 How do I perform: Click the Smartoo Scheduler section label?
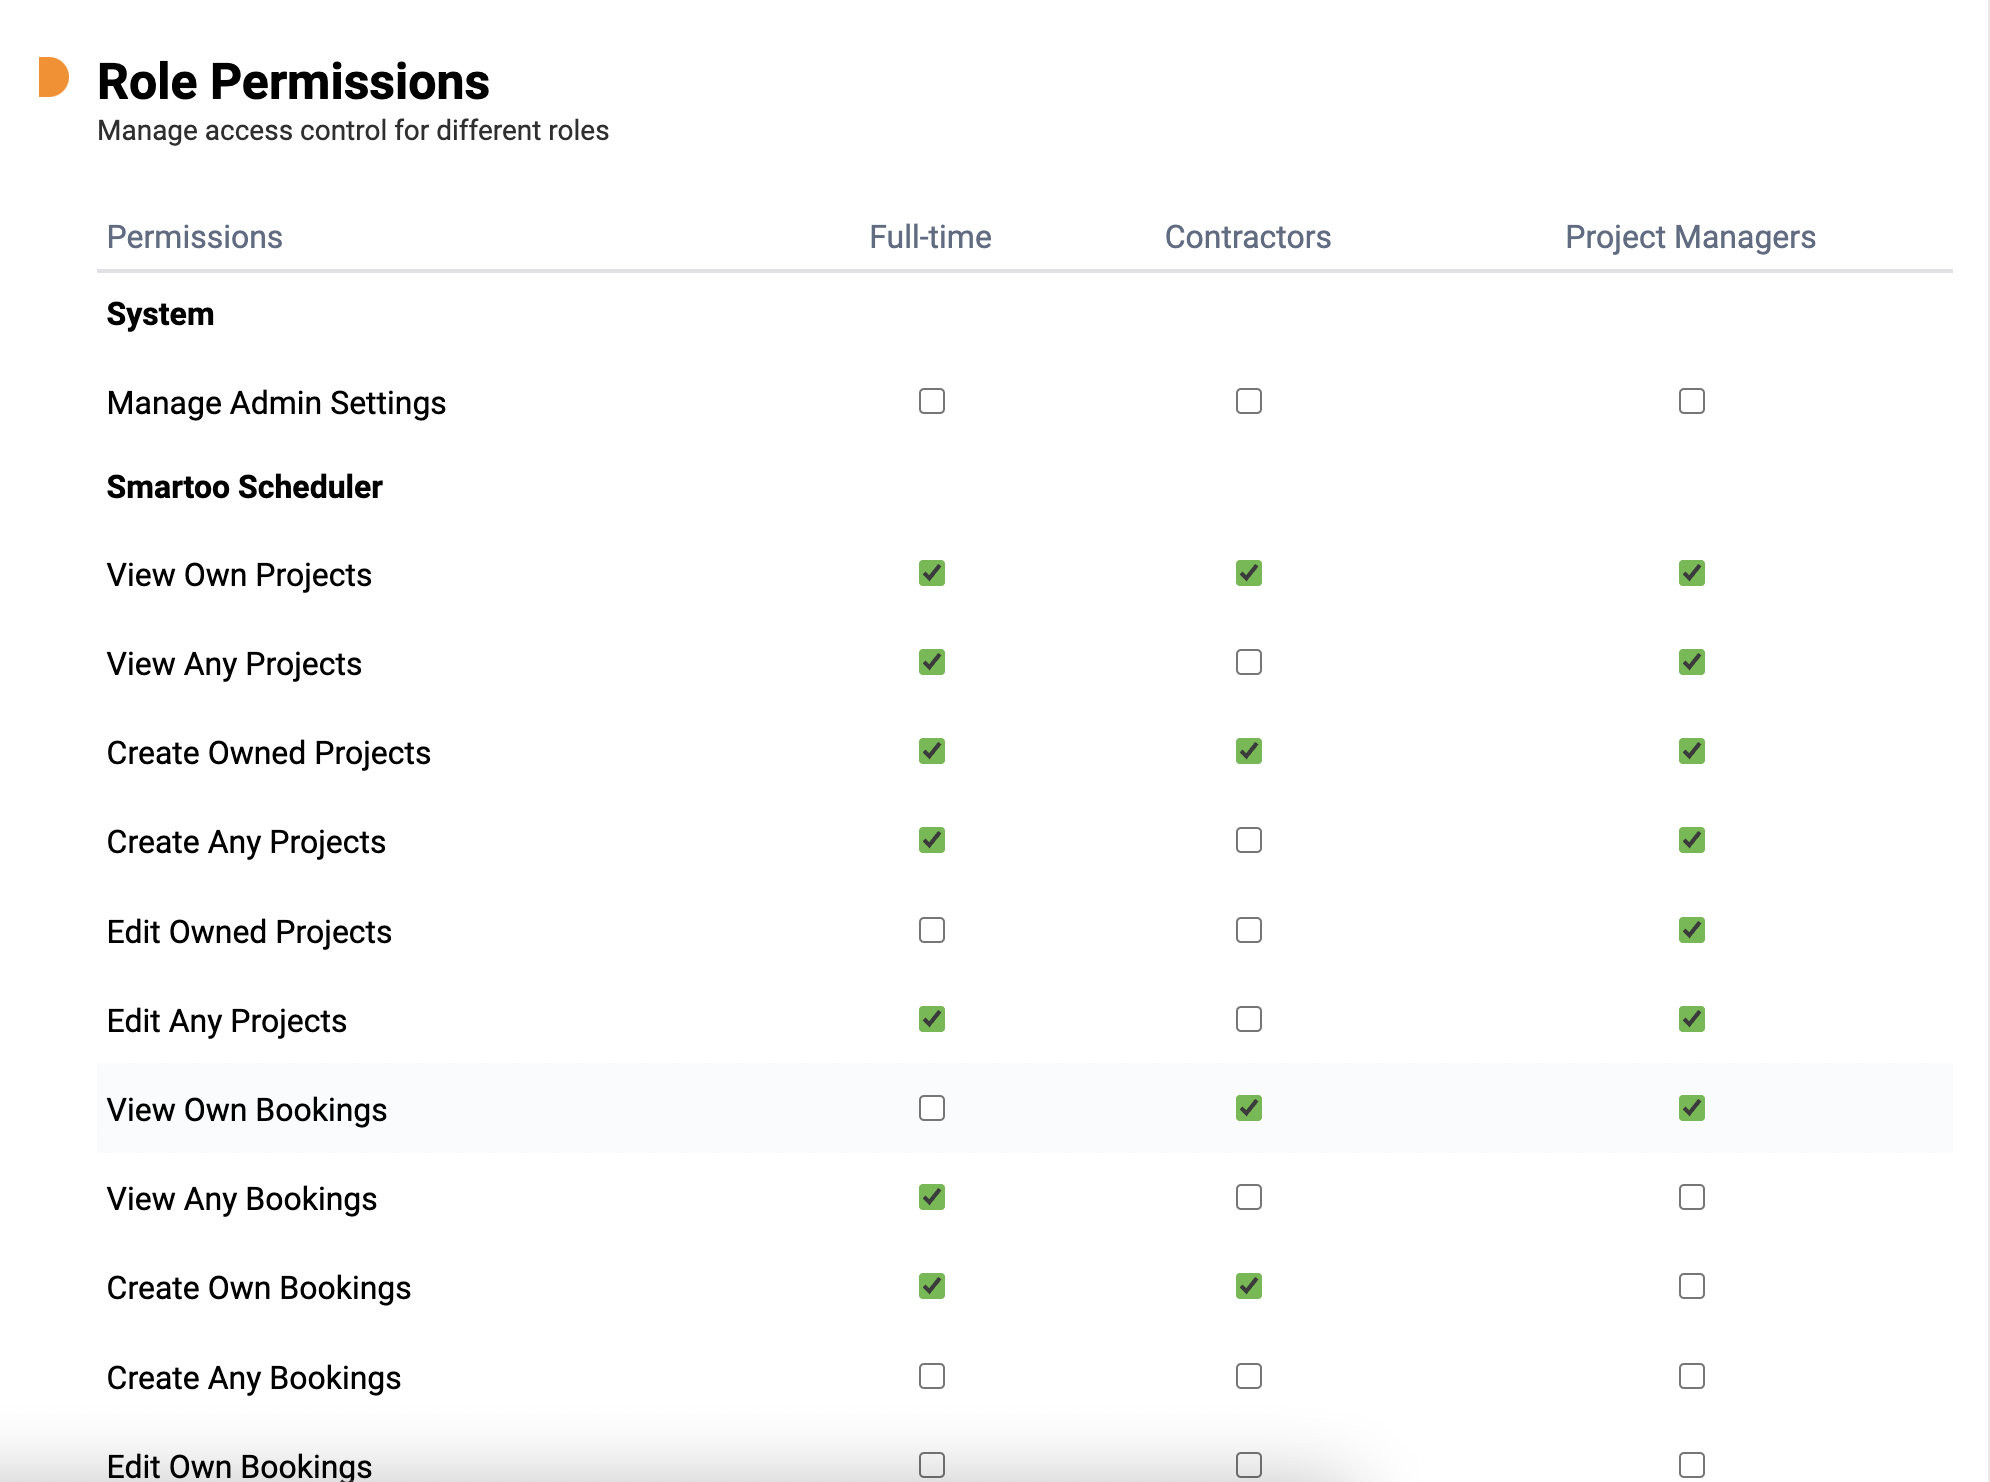(x=246, y=486)
